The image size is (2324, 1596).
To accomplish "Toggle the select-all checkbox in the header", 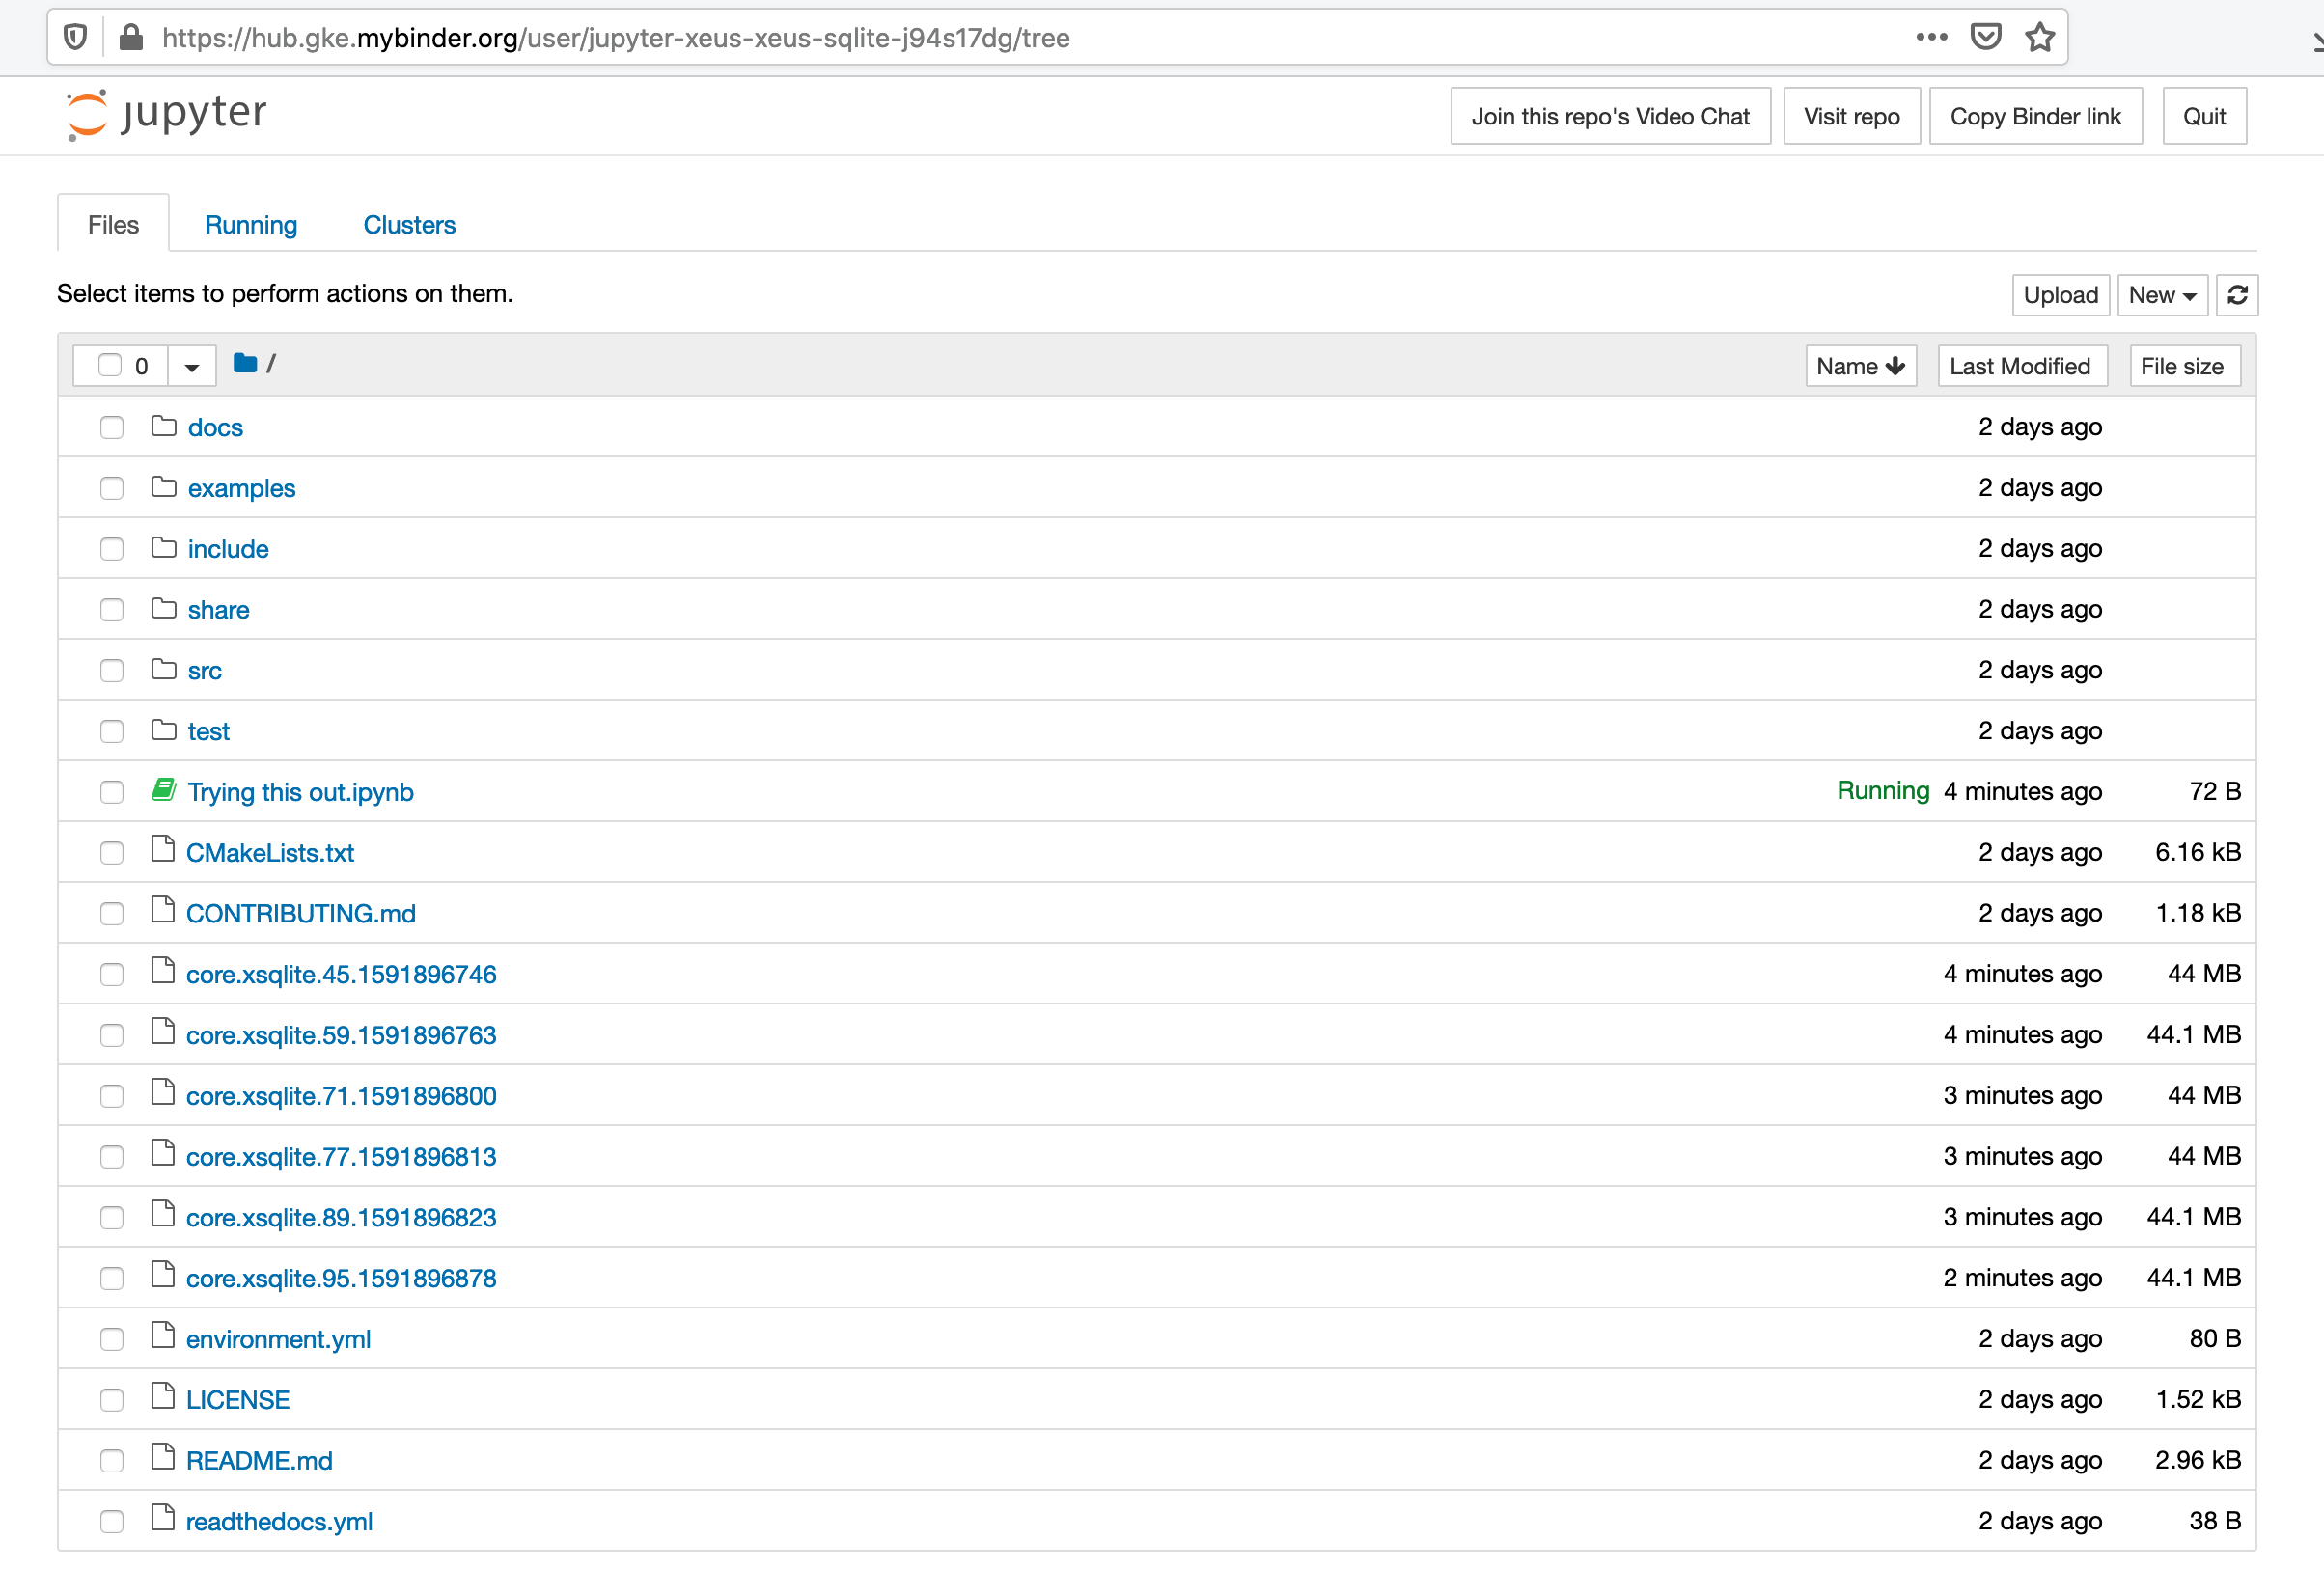I will point(111,365).
